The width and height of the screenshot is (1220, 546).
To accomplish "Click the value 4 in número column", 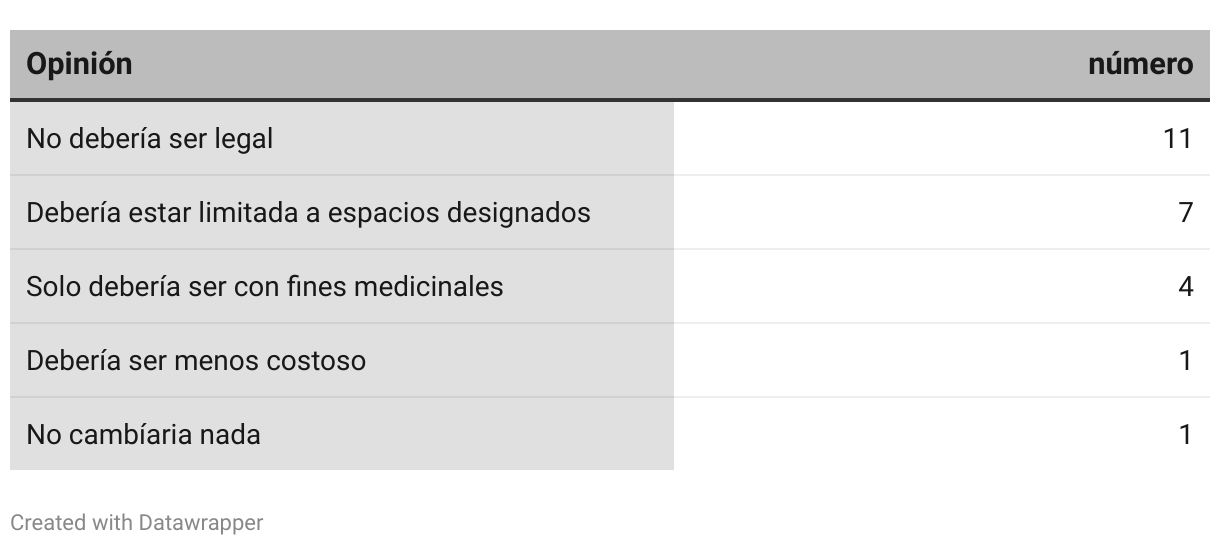I will (1186, 286).
